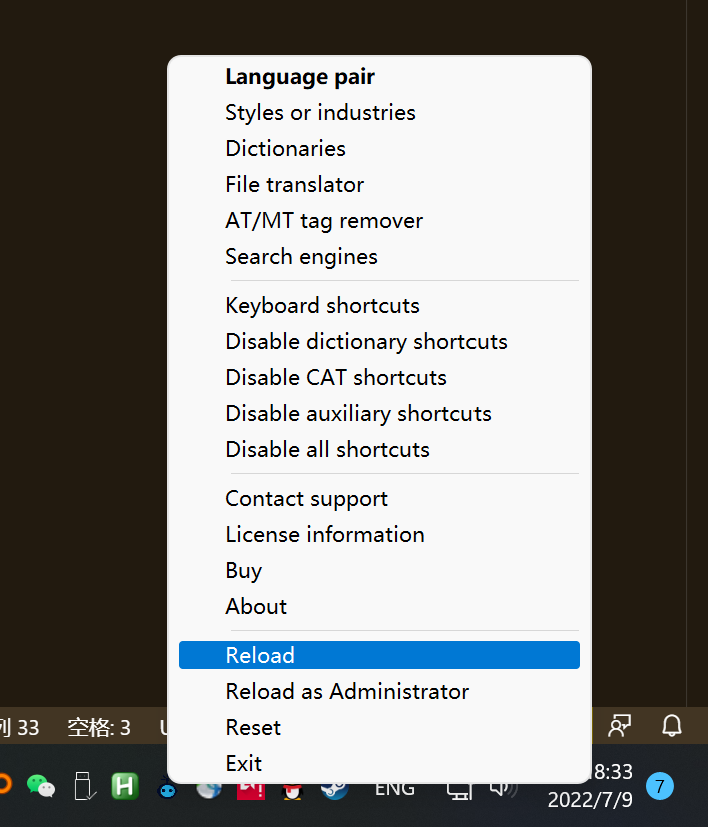
Task: Click the QQ penguin tray icon
Action: 292,792
